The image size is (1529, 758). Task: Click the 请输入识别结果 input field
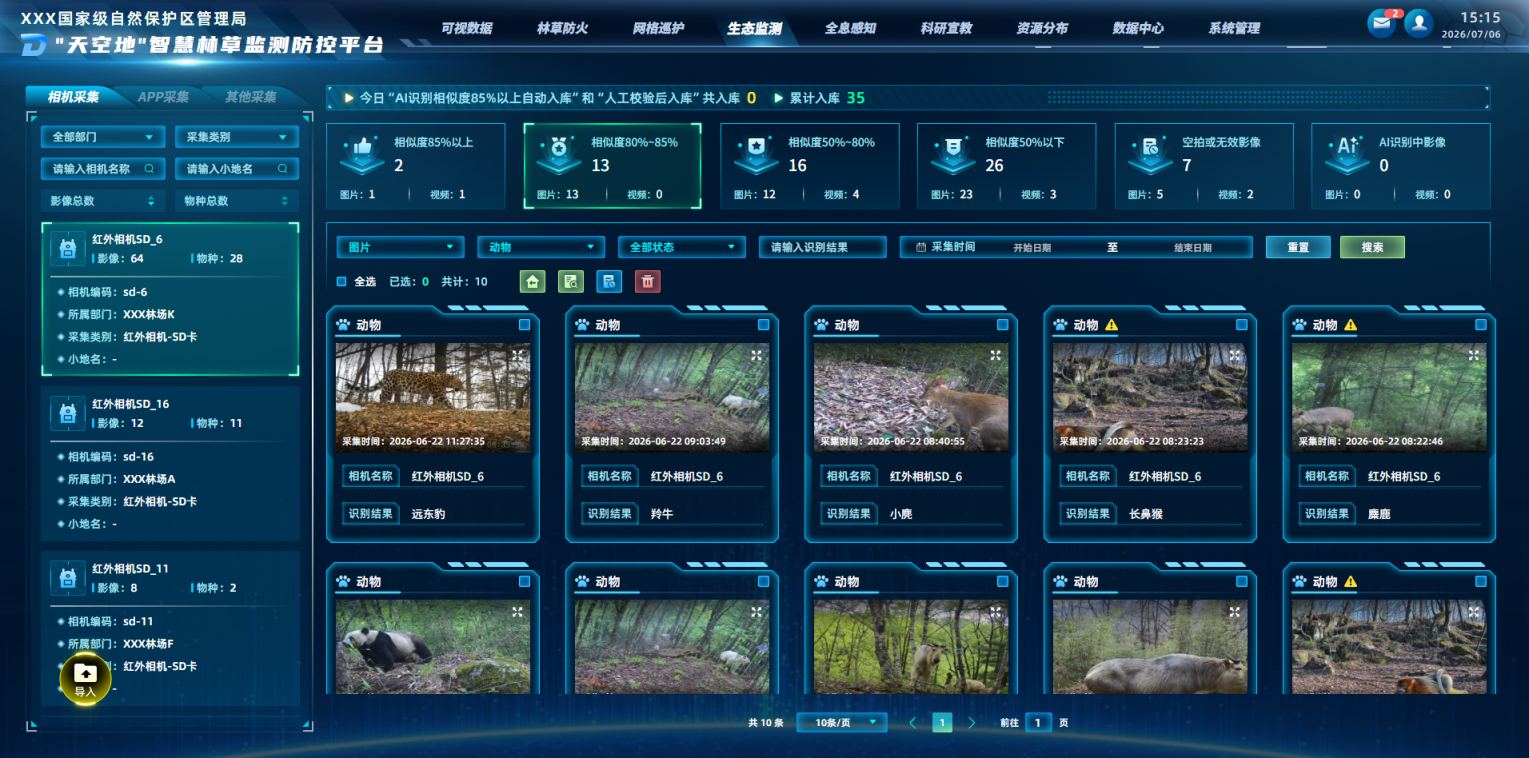pos(823,247)
